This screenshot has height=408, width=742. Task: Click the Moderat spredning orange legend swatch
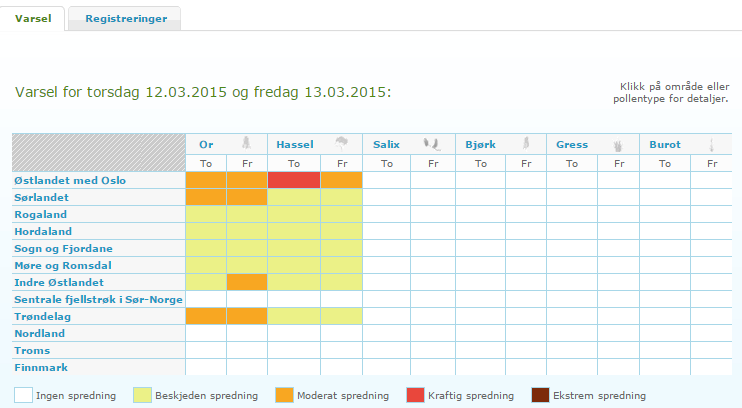(284, 395)
